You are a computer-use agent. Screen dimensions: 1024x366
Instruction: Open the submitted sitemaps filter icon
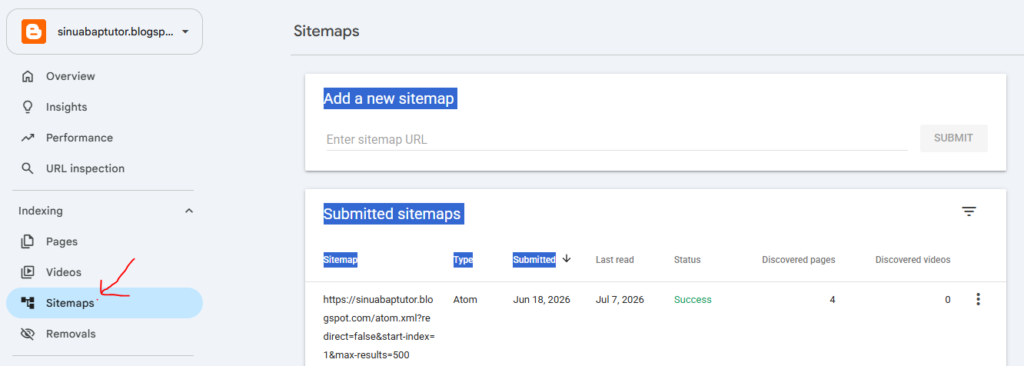click(968, 212)
